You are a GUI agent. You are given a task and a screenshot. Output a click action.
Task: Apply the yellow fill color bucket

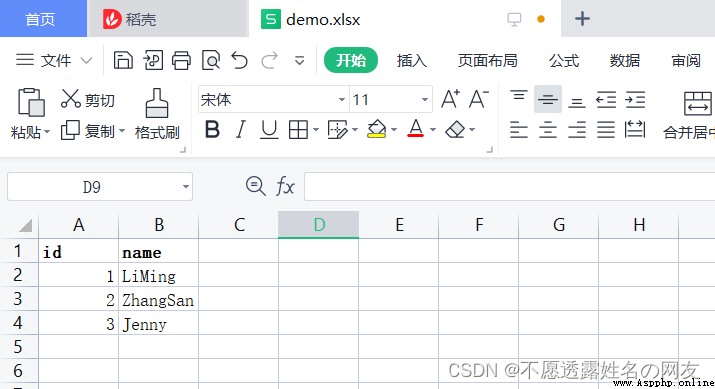pyautogui.click(x=377, y=130)
